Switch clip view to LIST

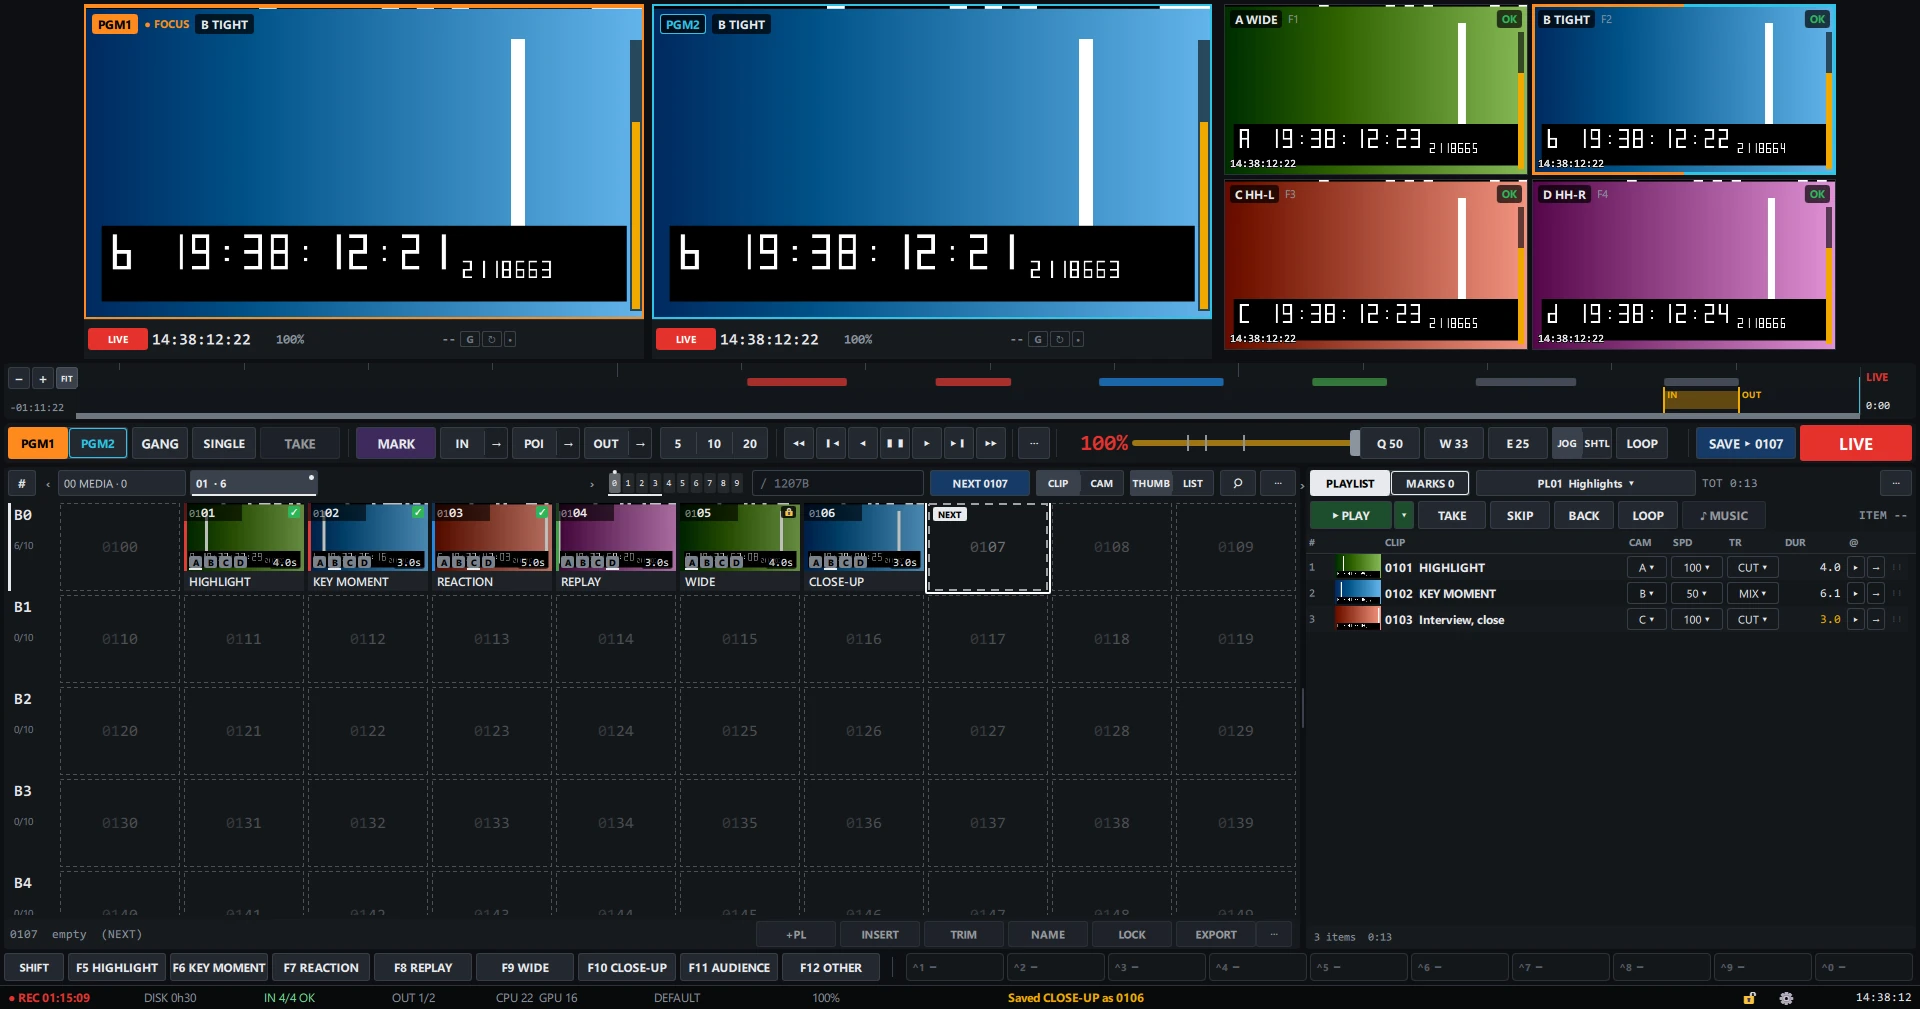click(1193, 484)
